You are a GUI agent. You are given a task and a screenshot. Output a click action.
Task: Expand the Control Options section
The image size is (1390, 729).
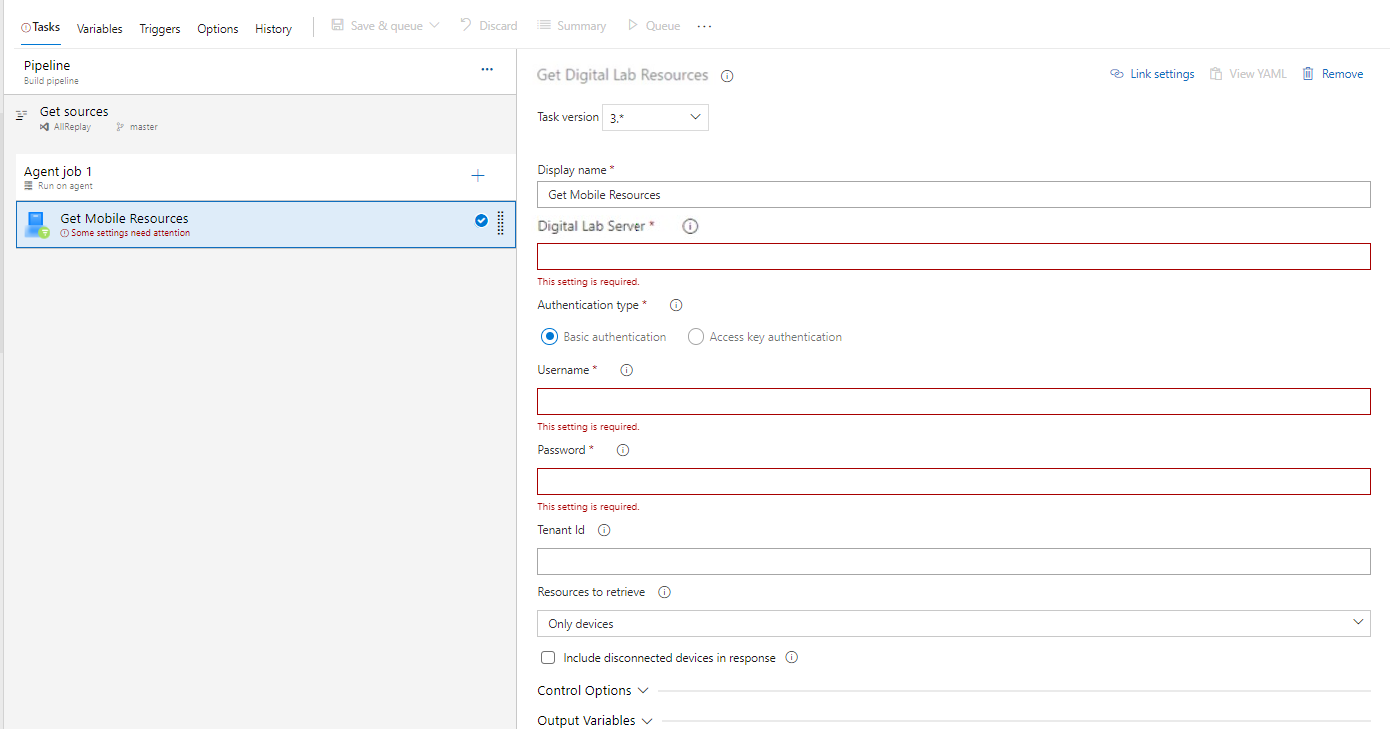[593, 691]
